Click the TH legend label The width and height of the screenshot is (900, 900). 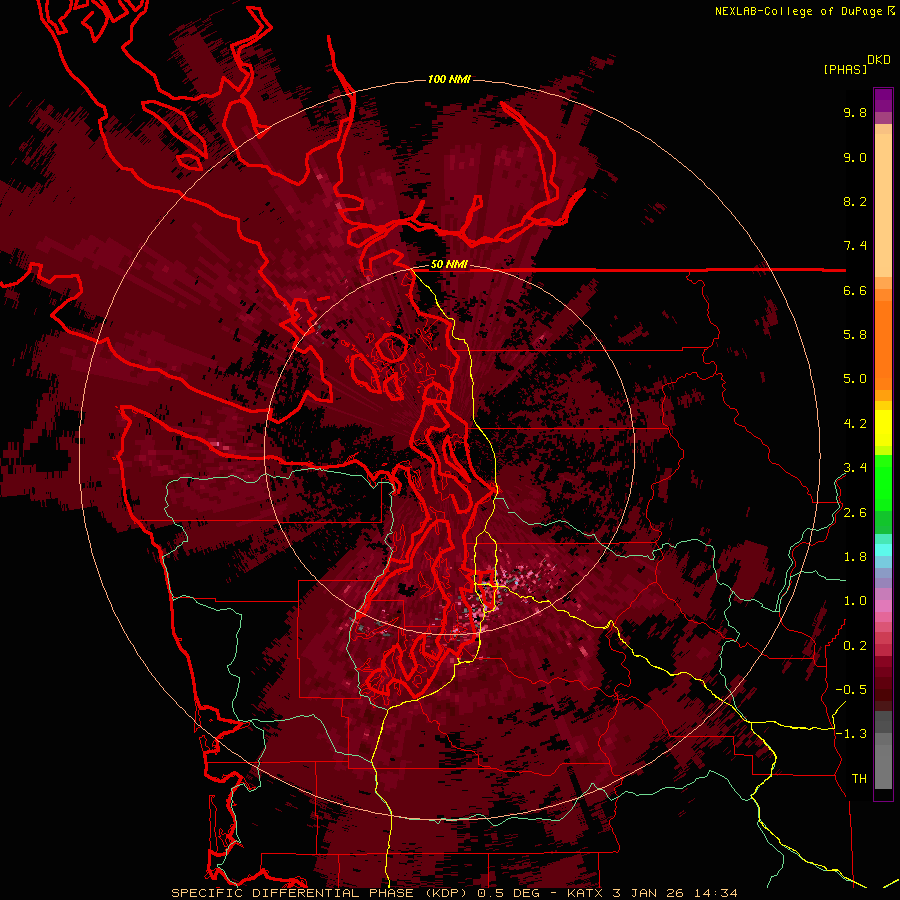coord(859,779)
